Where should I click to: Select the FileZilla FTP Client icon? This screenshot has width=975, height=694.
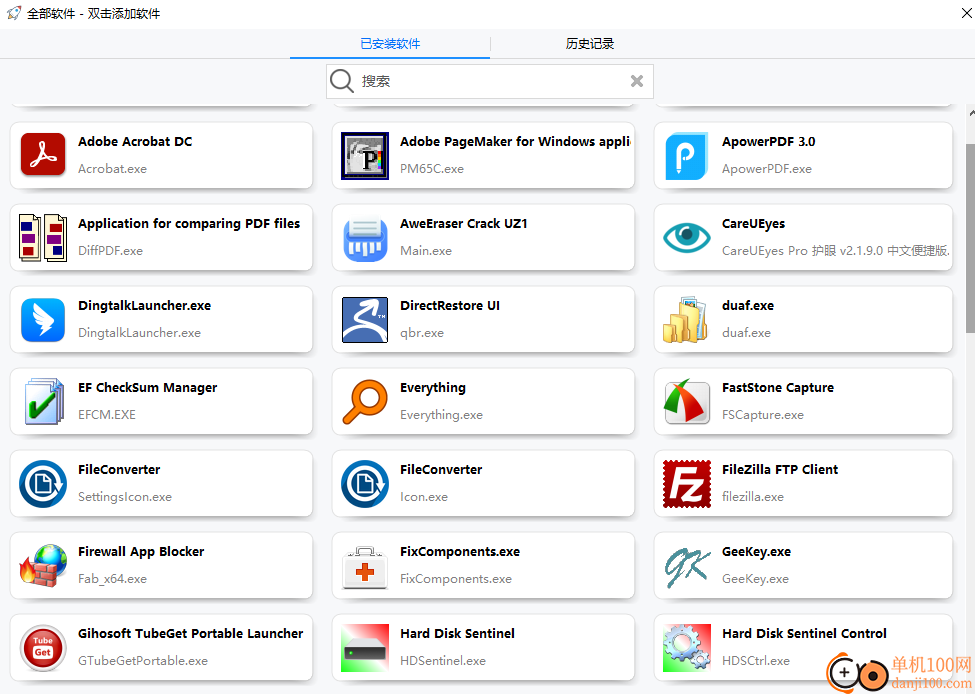686,484
